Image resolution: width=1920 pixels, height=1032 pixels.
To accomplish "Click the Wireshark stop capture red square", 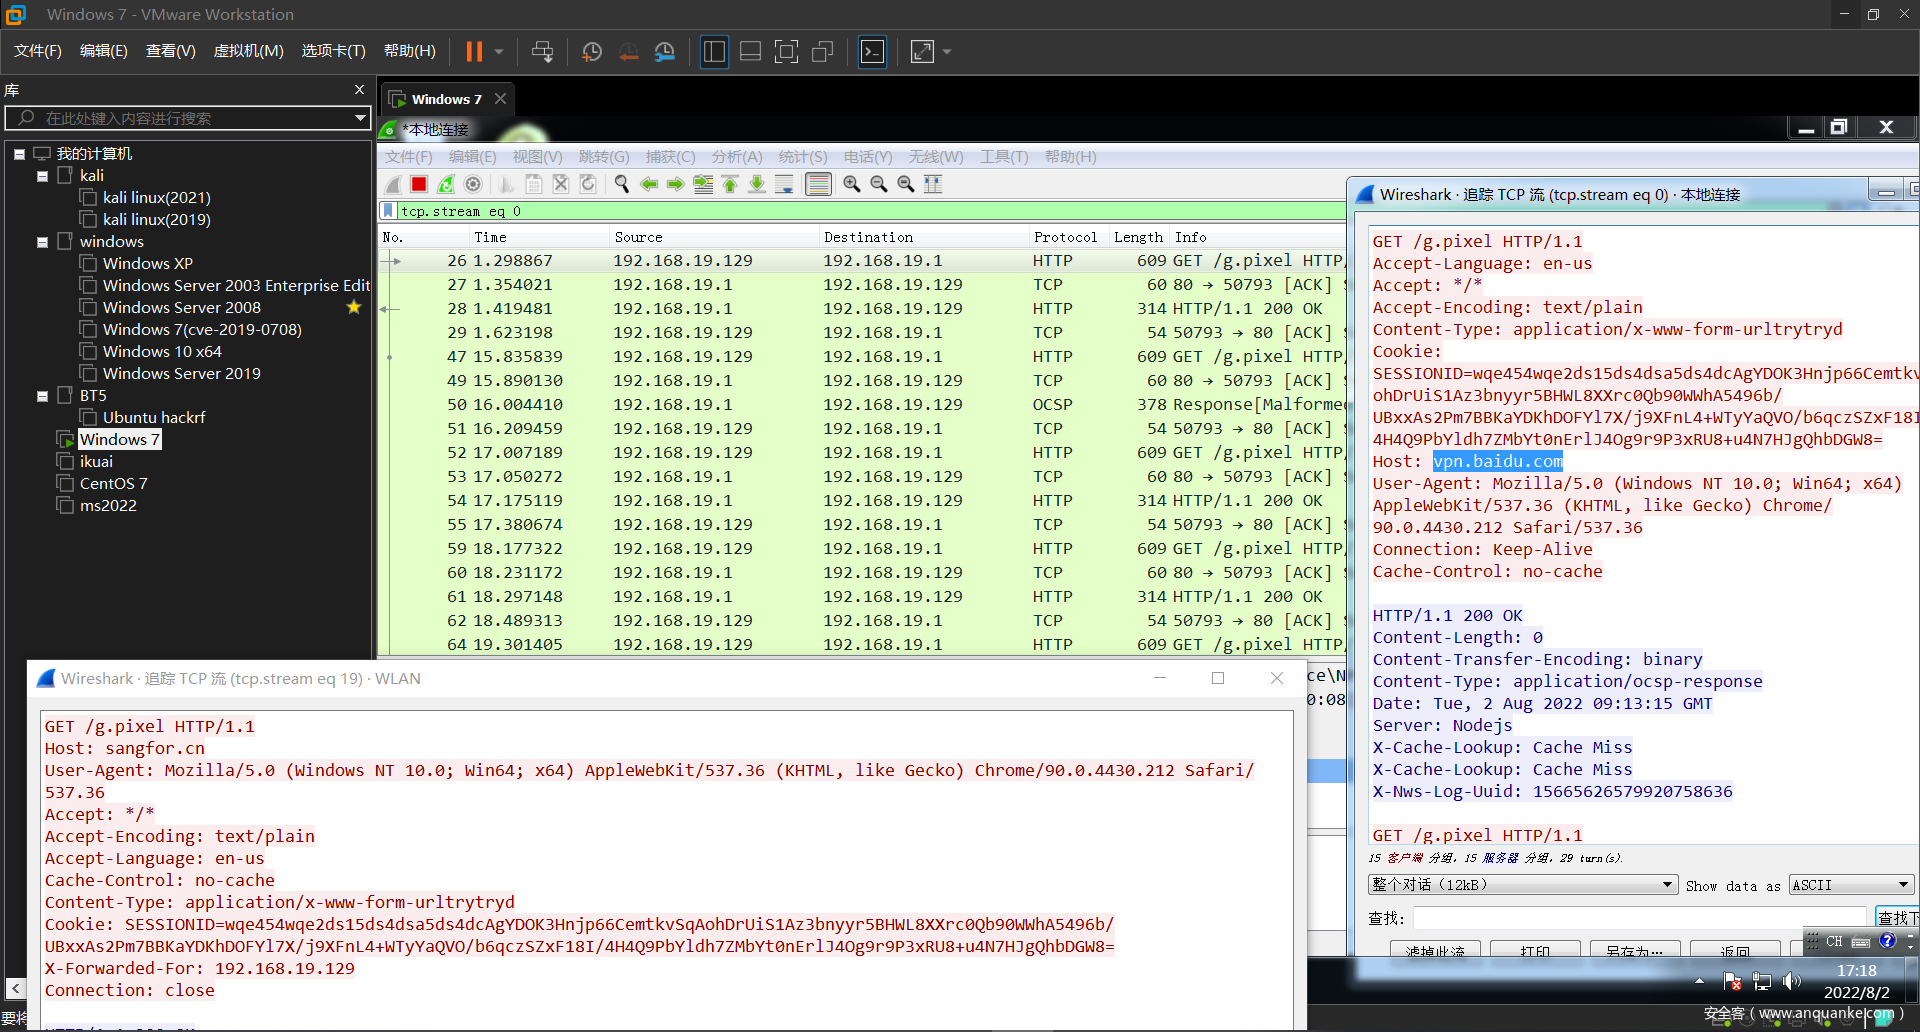I will pyautogui.click(x=419, y=184).
